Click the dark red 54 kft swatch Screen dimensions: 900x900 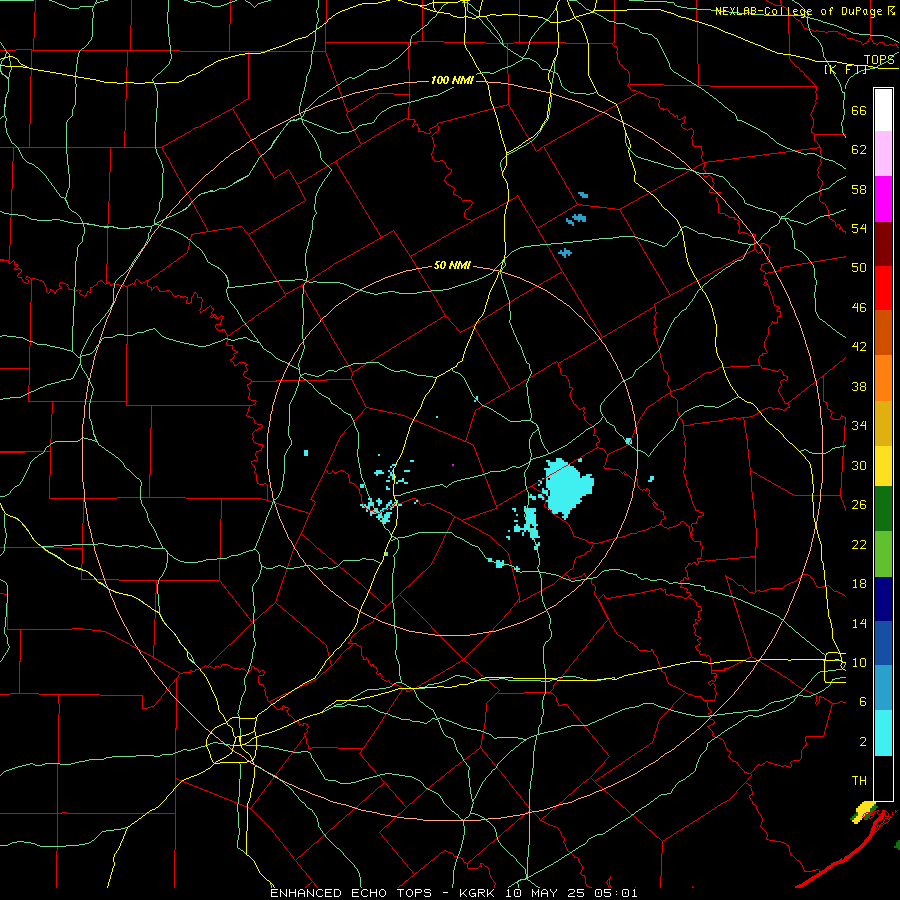click(883, 244)
